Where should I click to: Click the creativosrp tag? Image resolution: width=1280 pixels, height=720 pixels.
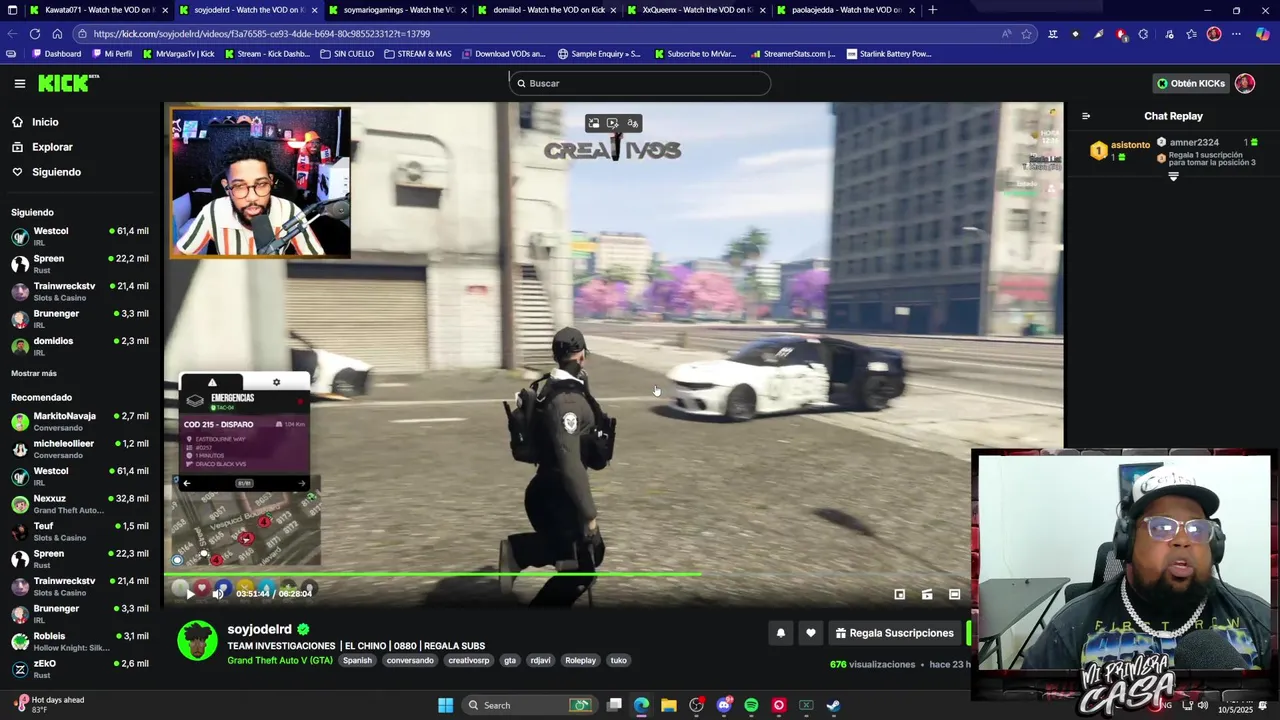[469, 660]
